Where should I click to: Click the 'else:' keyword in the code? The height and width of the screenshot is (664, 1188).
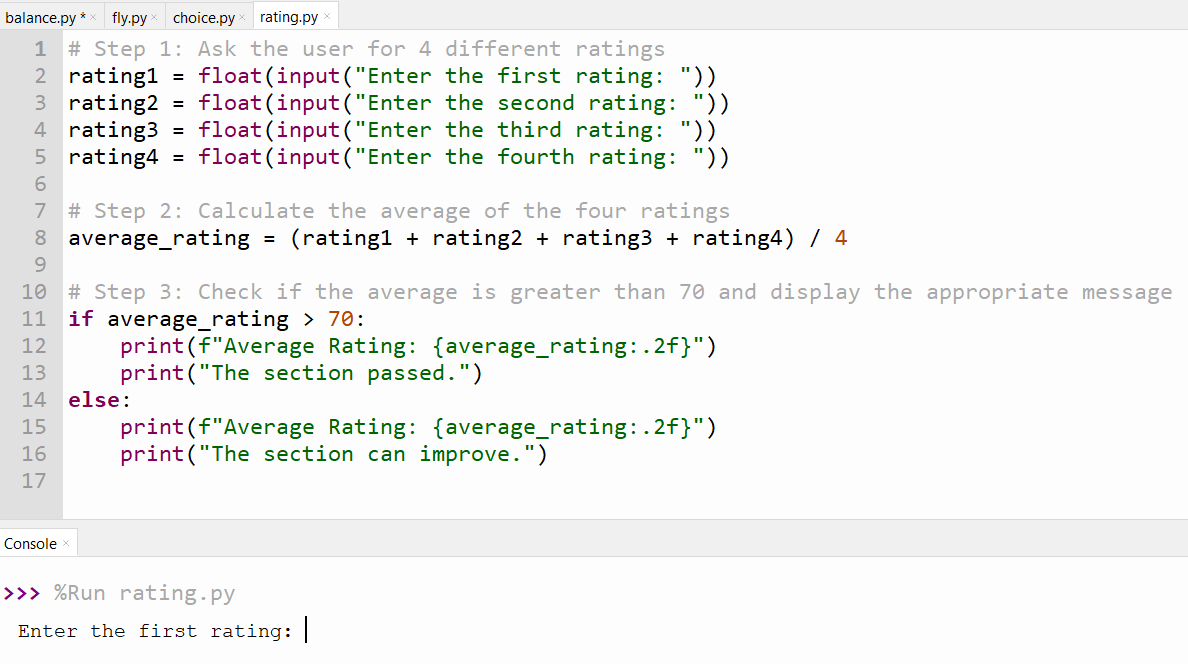(x=99, y=400)
